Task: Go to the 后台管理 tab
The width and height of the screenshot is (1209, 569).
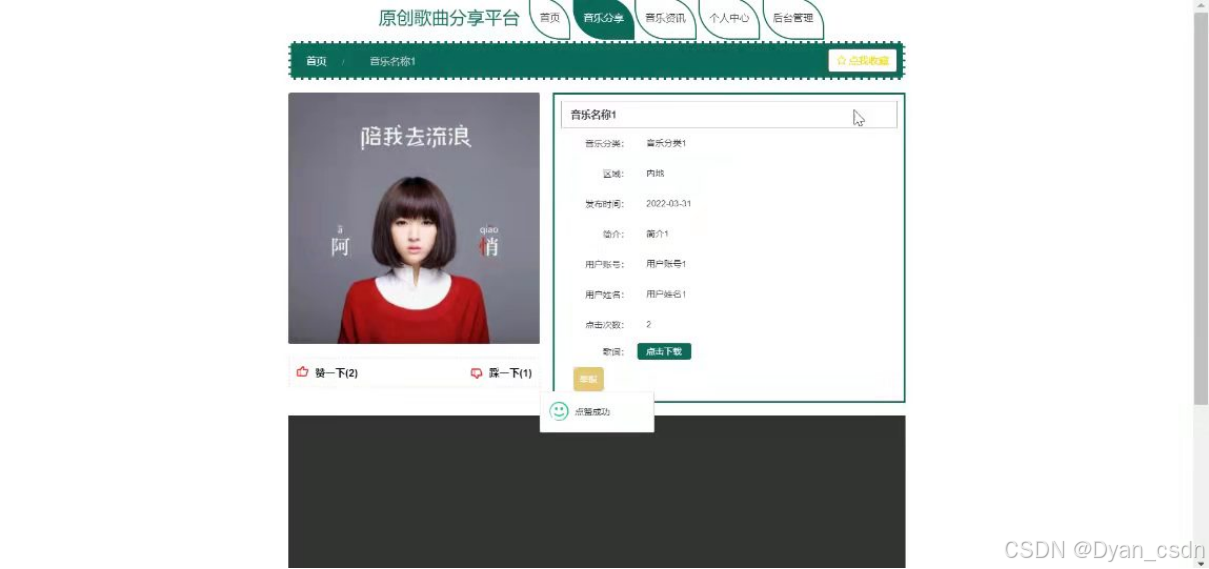Action: [793, 18]
